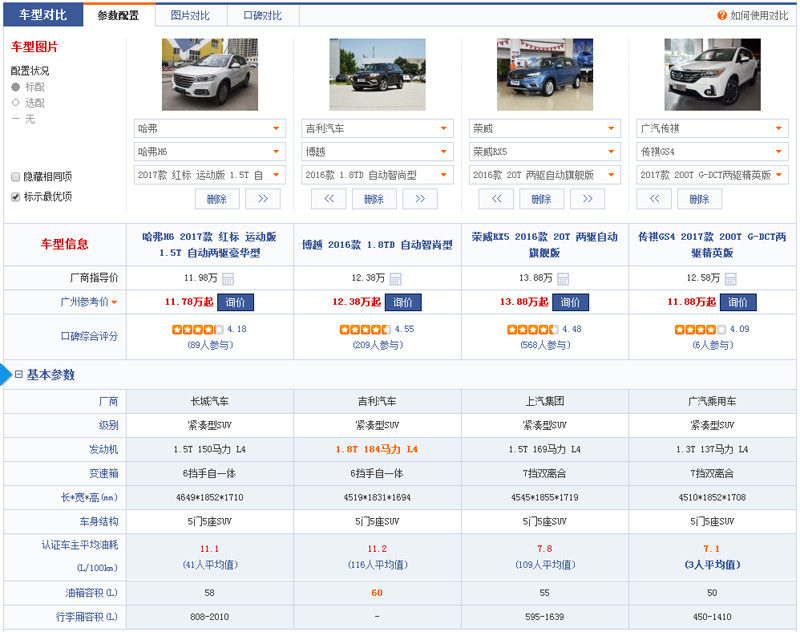
Task: Delete 传祺GS4 from comparison
Action: coord(699,199)
